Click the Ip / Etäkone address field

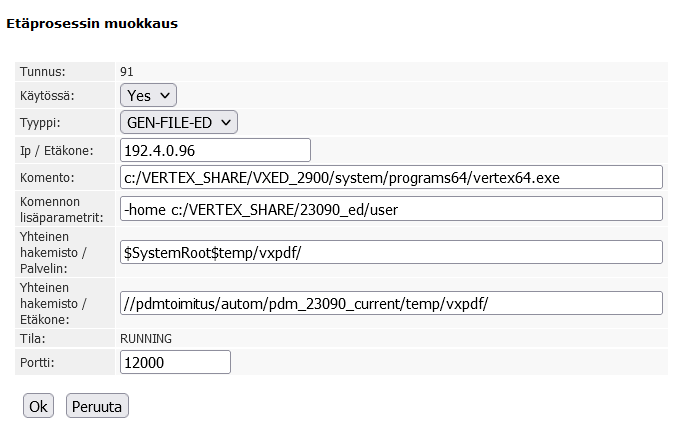[x=215, y=150]
